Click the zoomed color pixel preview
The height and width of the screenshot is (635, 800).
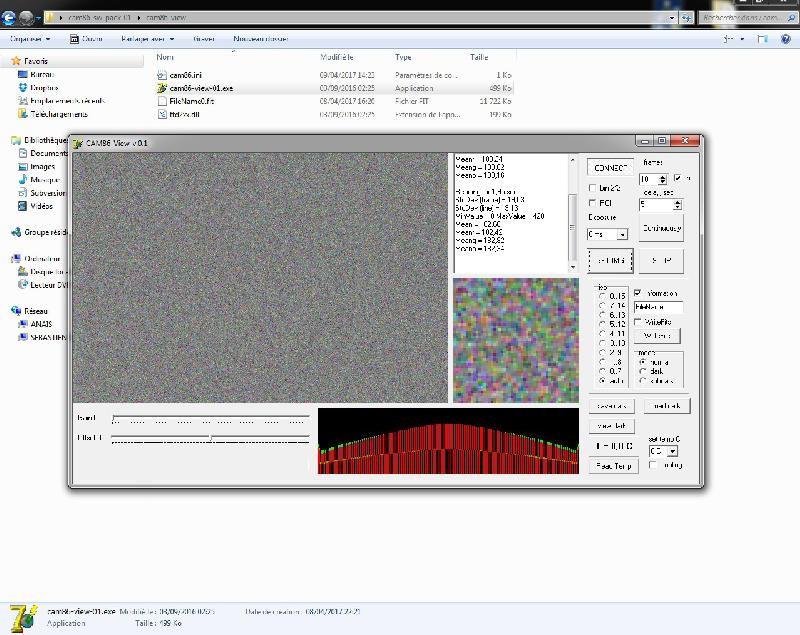[516, 340]
